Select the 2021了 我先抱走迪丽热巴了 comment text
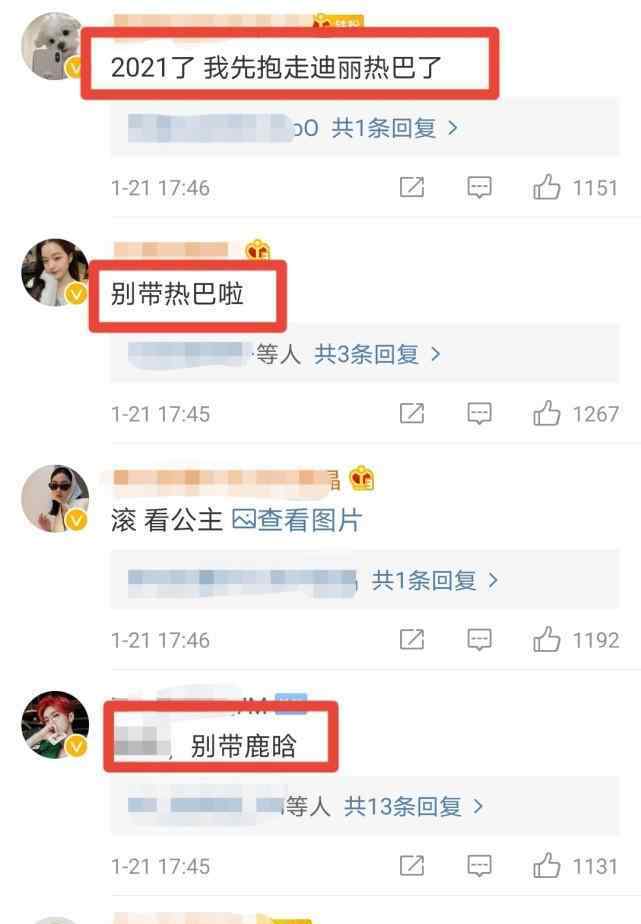Screen dimensions: 641x924 (276, 67)
